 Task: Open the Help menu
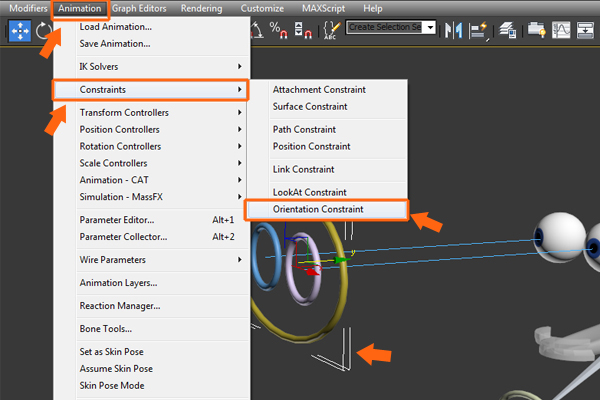coord(373,8)
